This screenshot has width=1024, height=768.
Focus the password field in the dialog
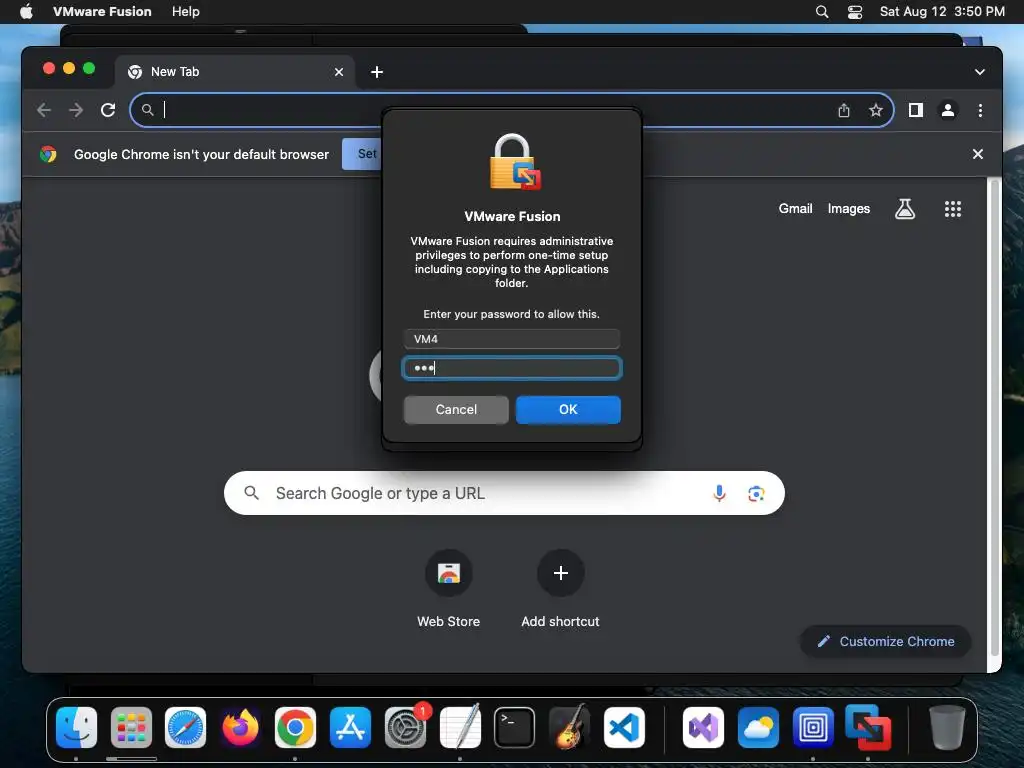point(511,368)
